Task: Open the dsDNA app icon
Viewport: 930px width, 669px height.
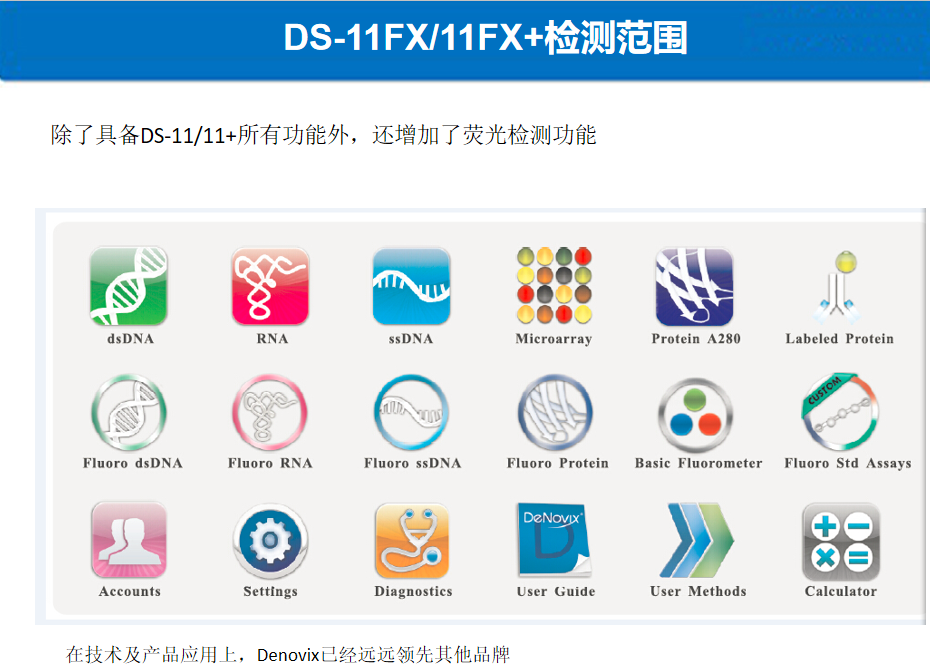Action: click(x=129, y=286)
